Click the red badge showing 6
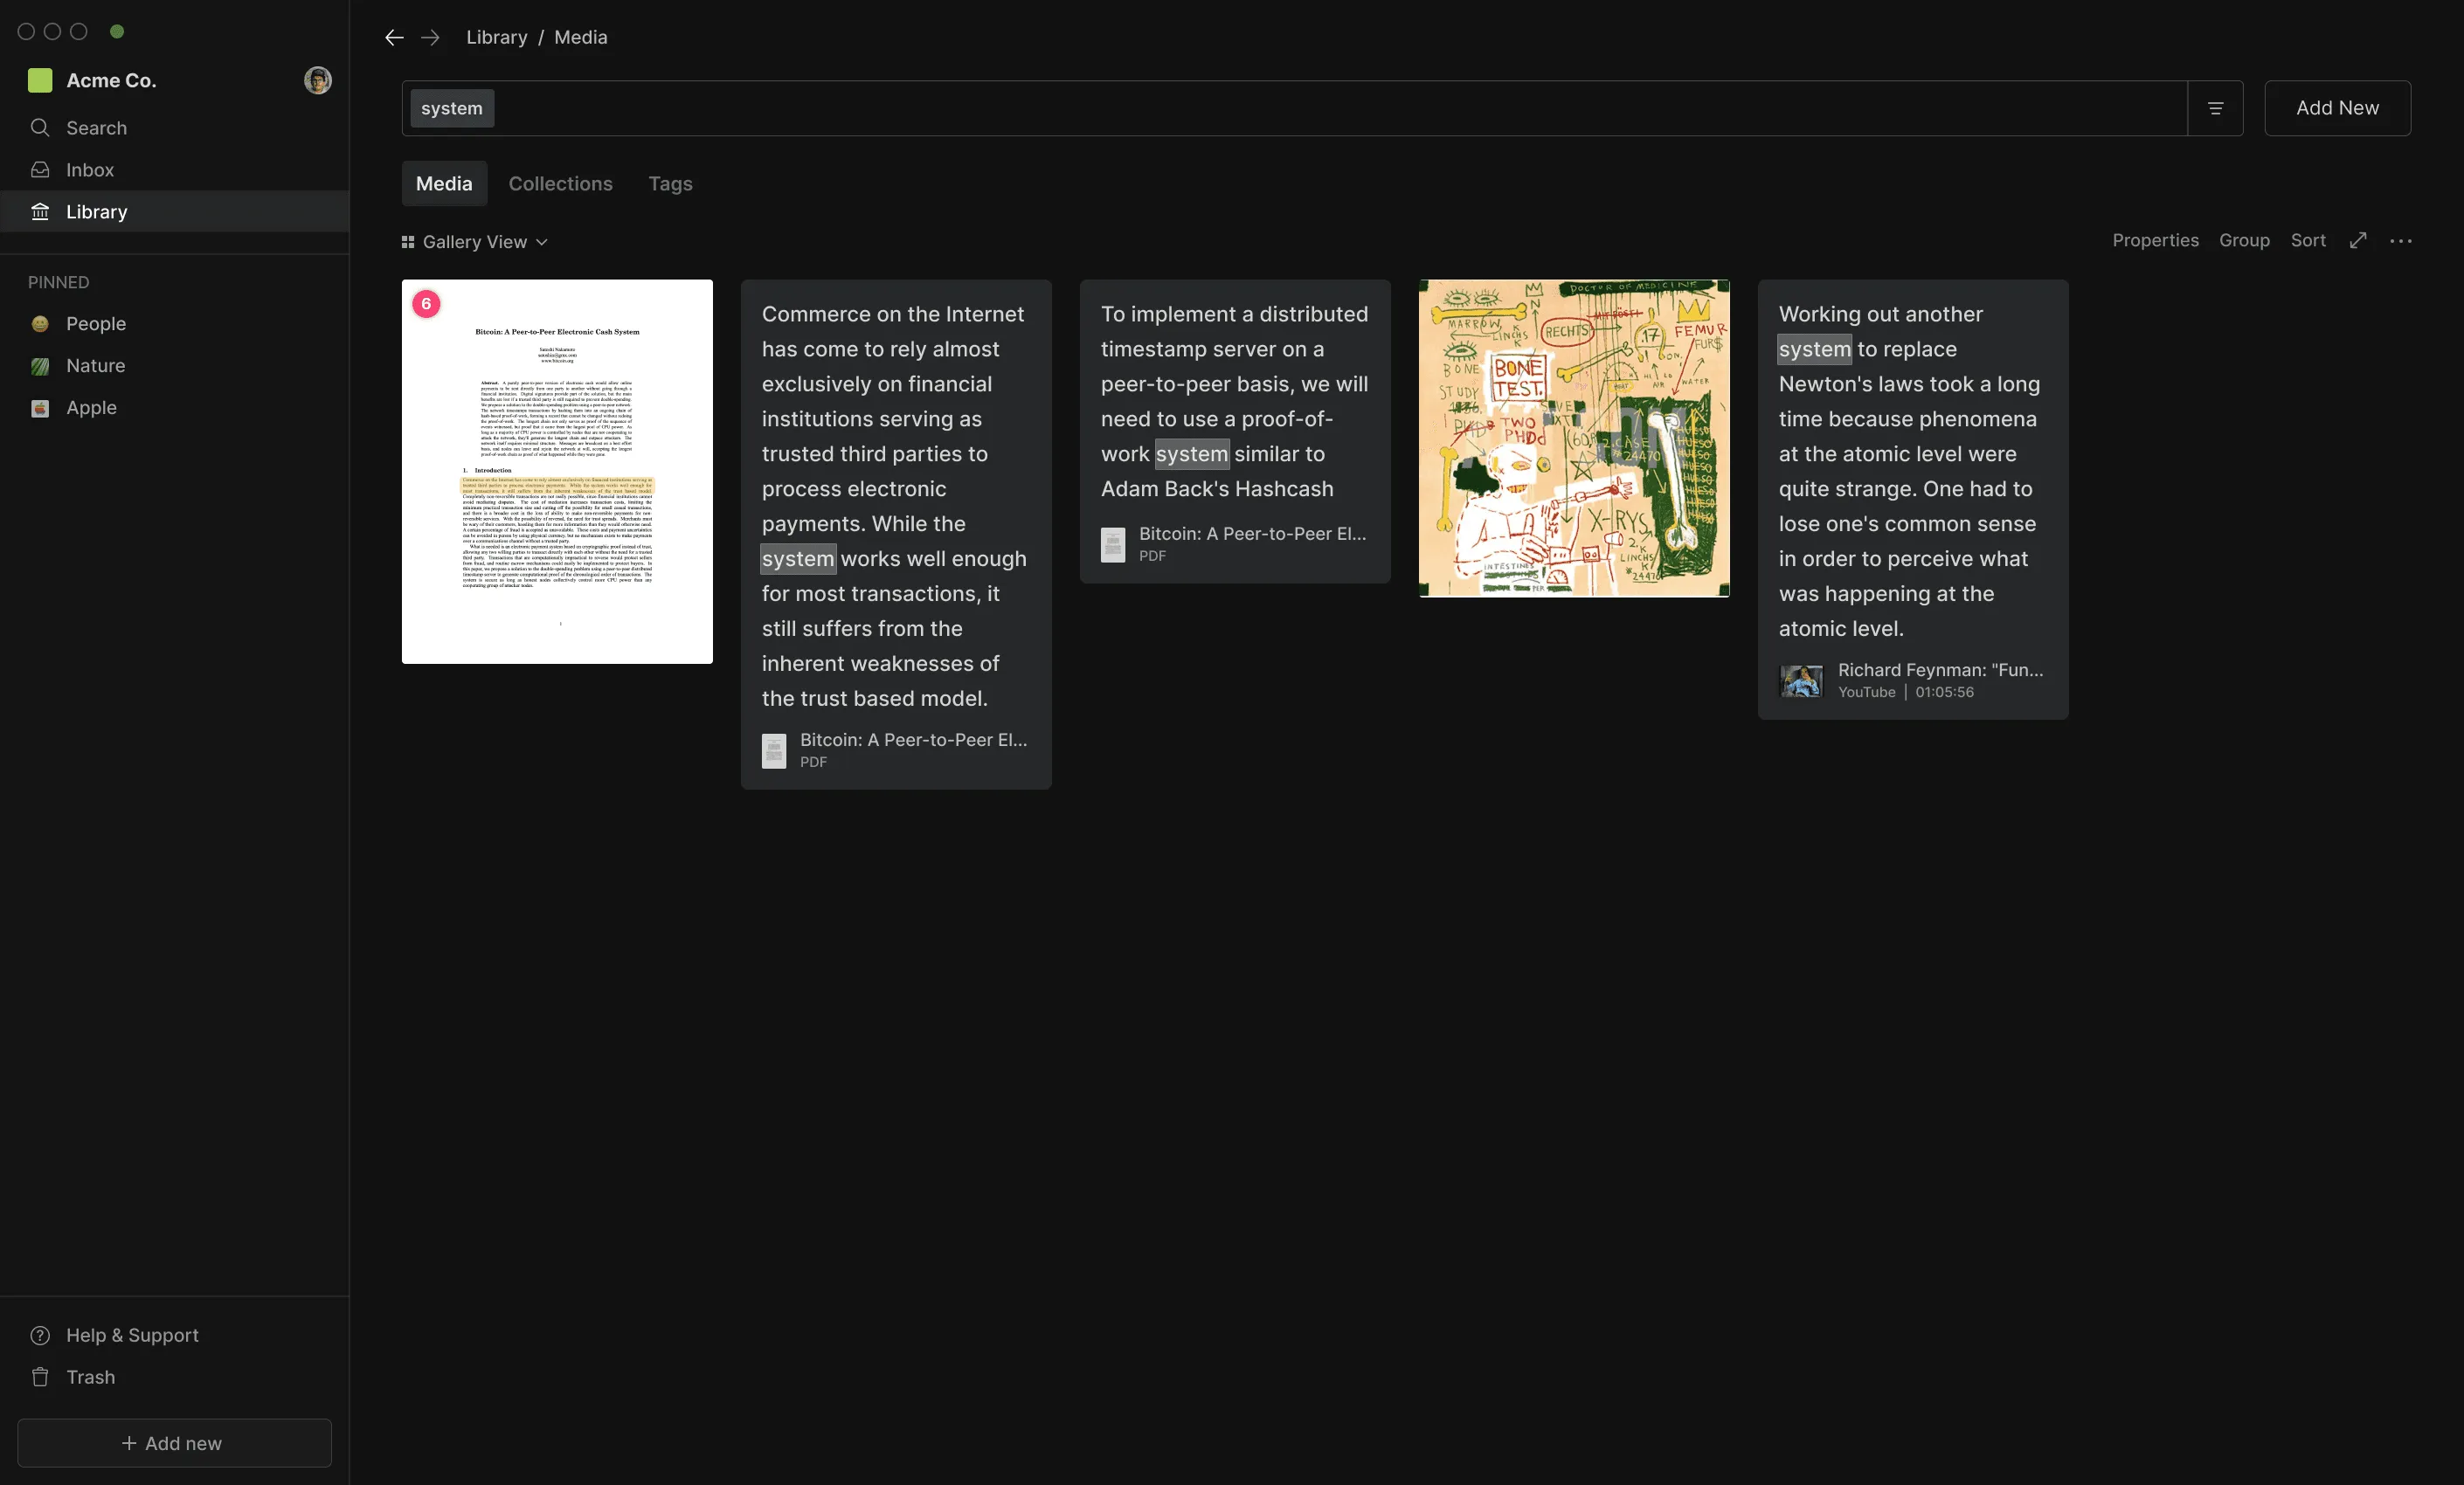This screenshot has height=1485, width=2464. click(426, 304)
